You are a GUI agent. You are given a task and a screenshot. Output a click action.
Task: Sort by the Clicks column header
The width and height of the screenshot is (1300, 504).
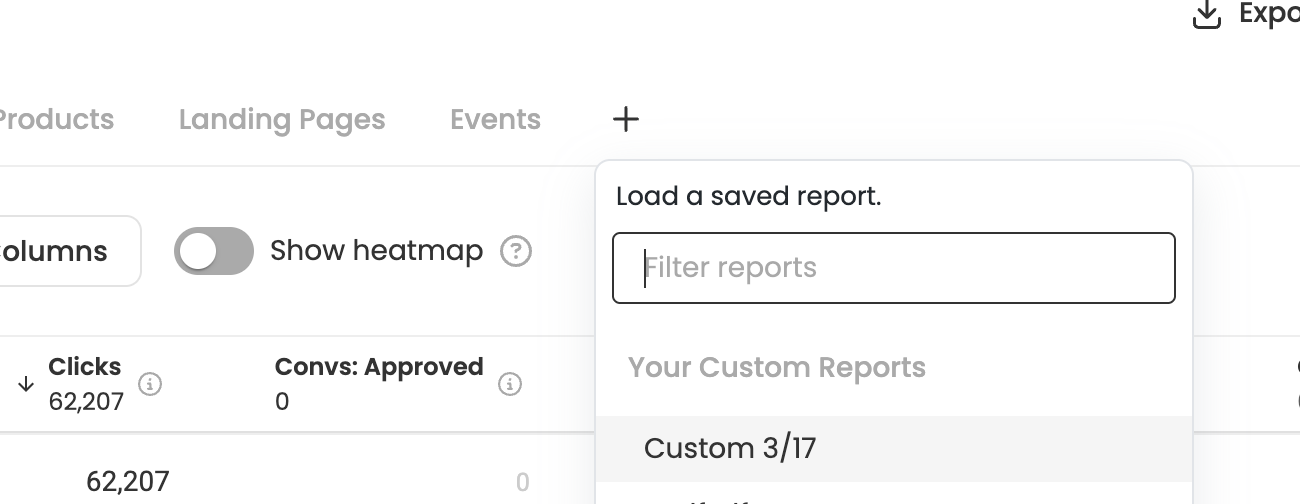(85, 367)
